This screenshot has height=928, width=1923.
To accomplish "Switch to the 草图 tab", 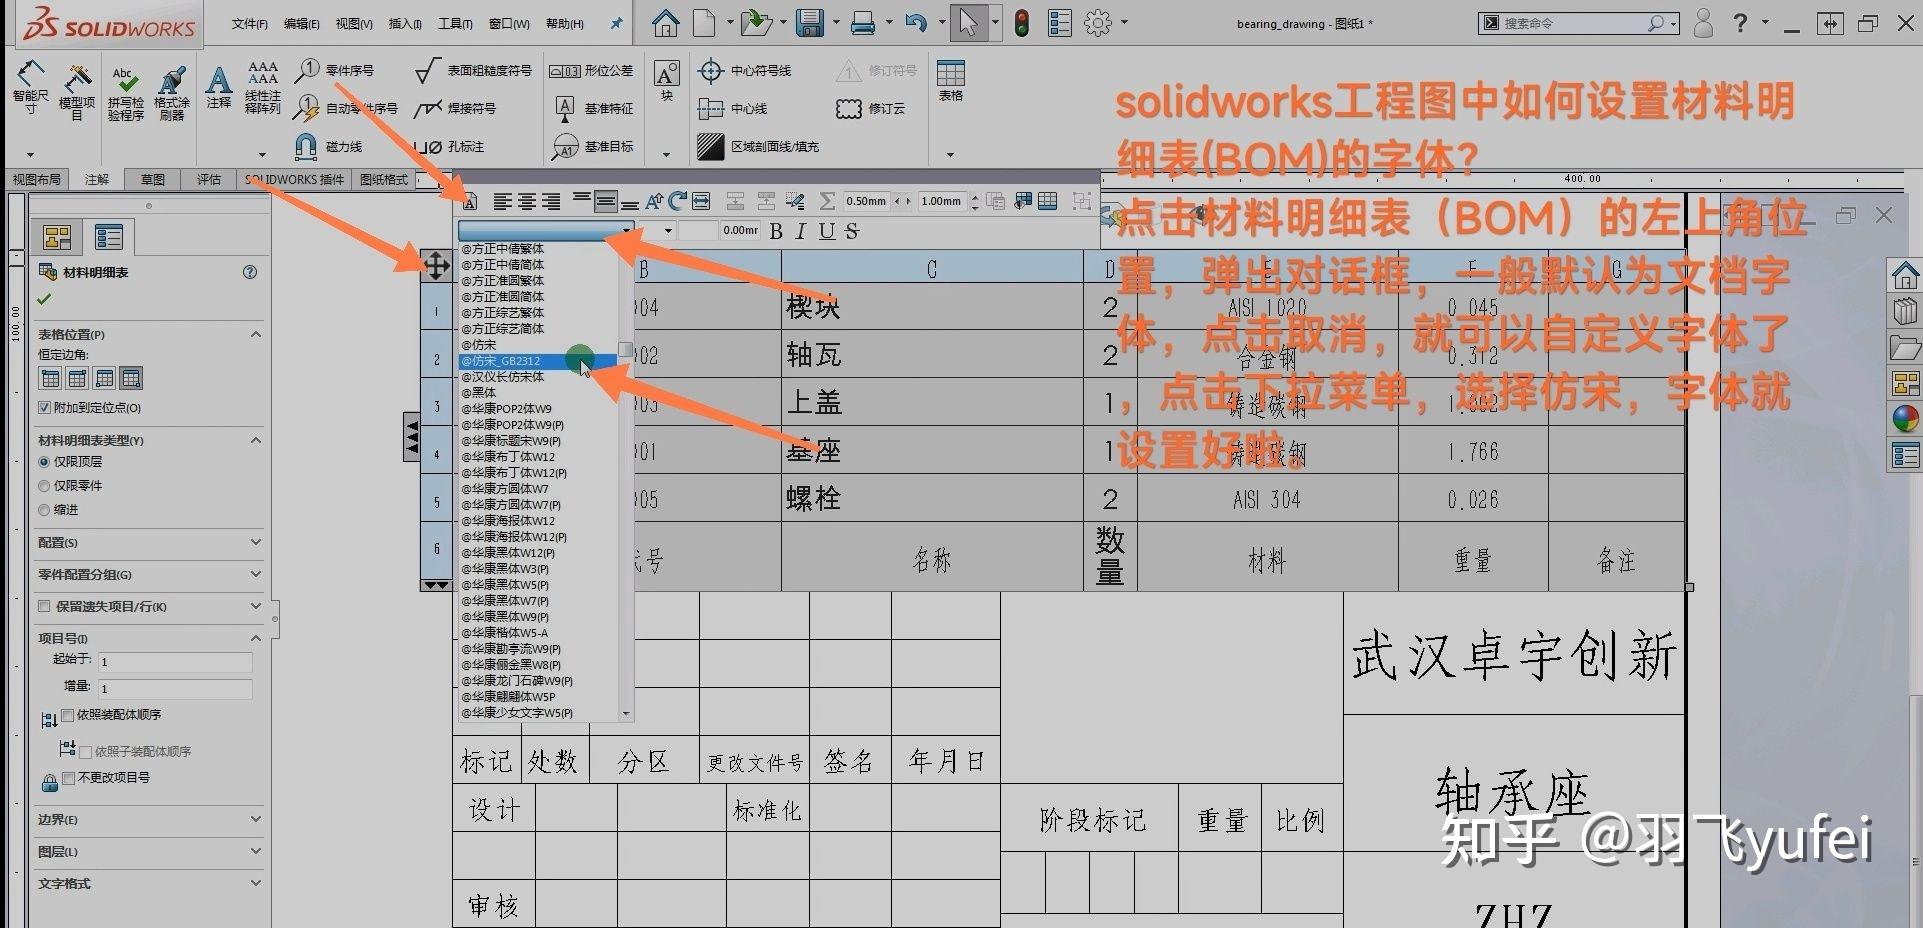I will [x=152, y=179].
